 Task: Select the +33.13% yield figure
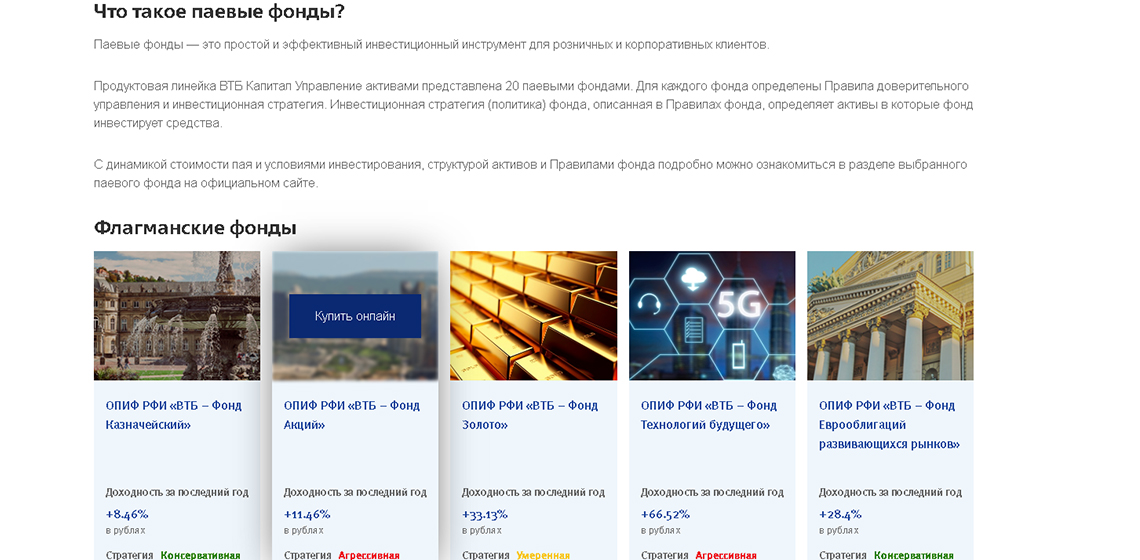coord(485,514)
